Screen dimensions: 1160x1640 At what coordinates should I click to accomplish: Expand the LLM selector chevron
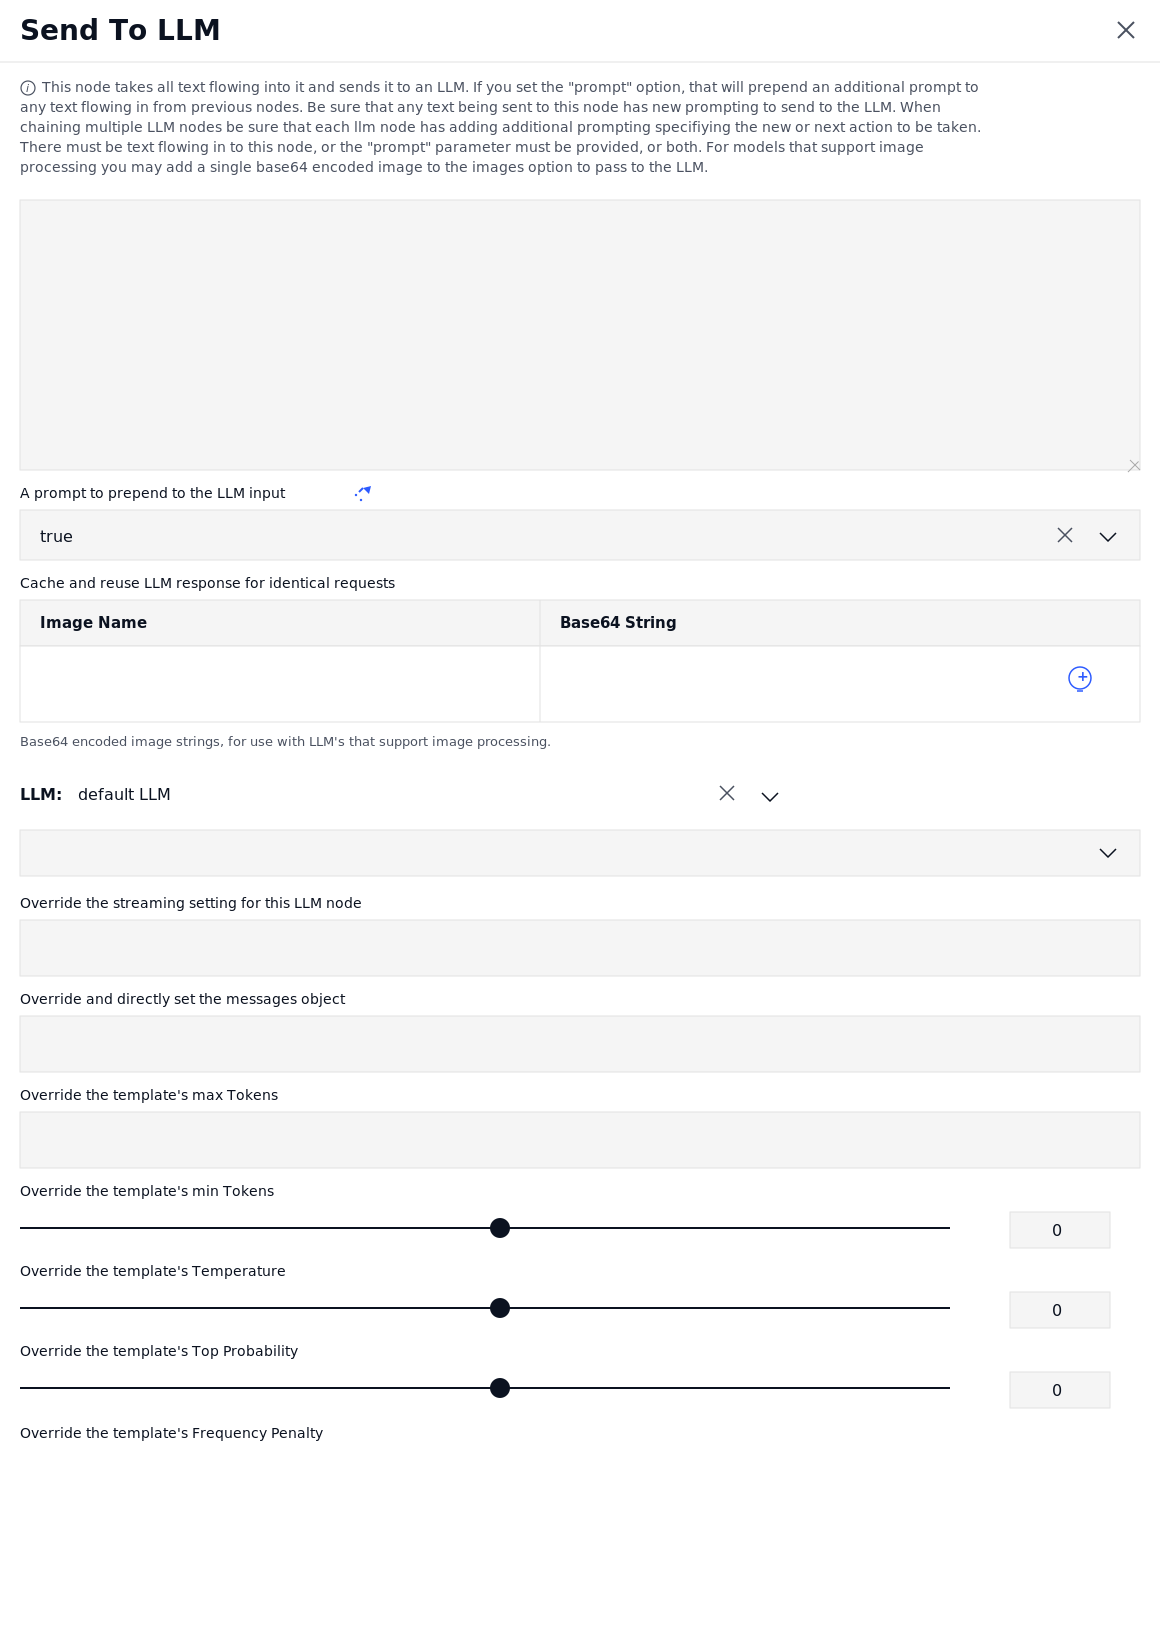tap(770, 796)
